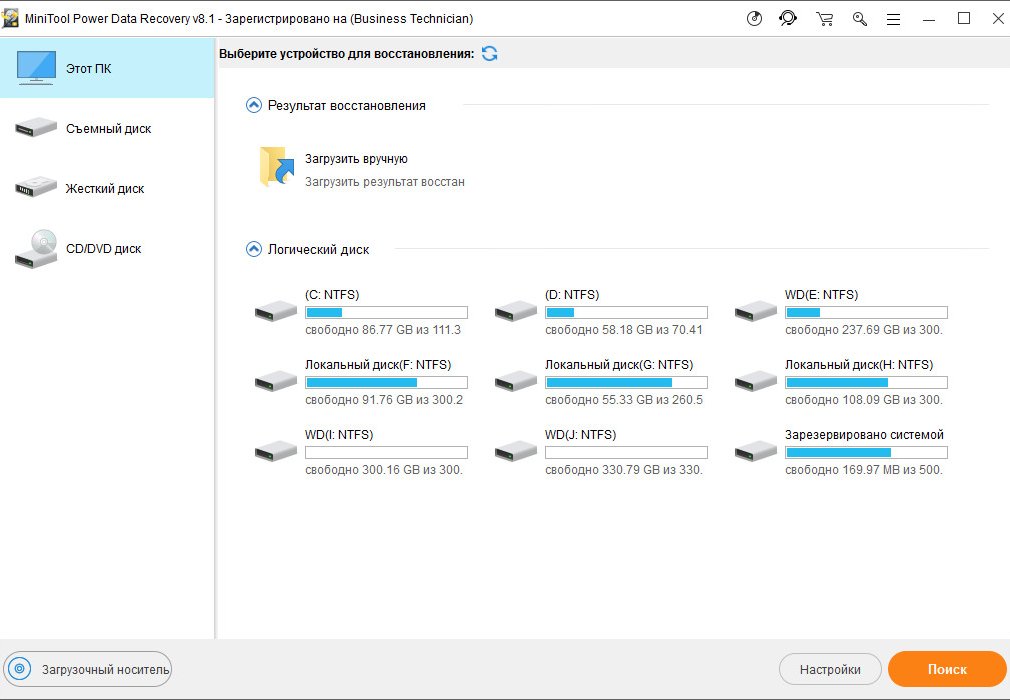The image size is (1010, 700).
Task: Collapse the Результат восстановления section
Action: [254, 105]
